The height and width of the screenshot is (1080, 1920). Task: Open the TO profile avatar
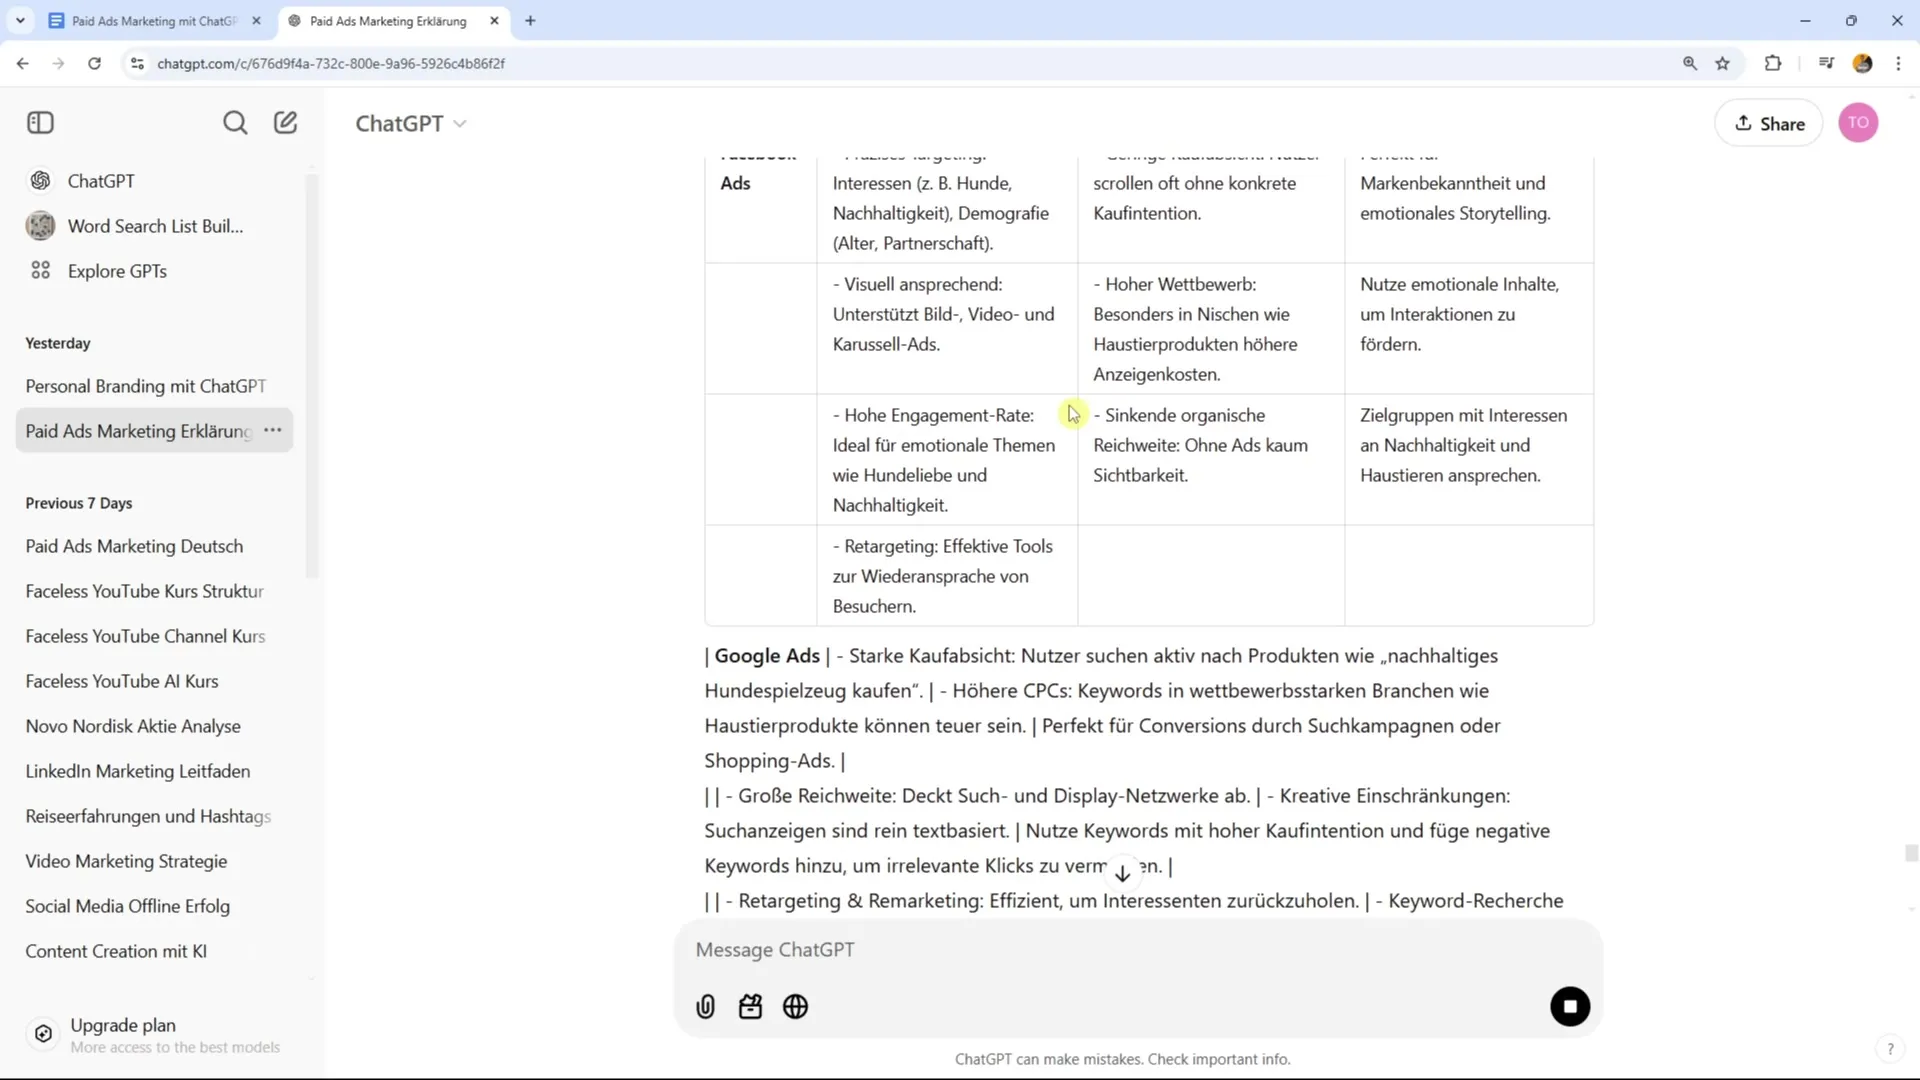click(1858, 123)
